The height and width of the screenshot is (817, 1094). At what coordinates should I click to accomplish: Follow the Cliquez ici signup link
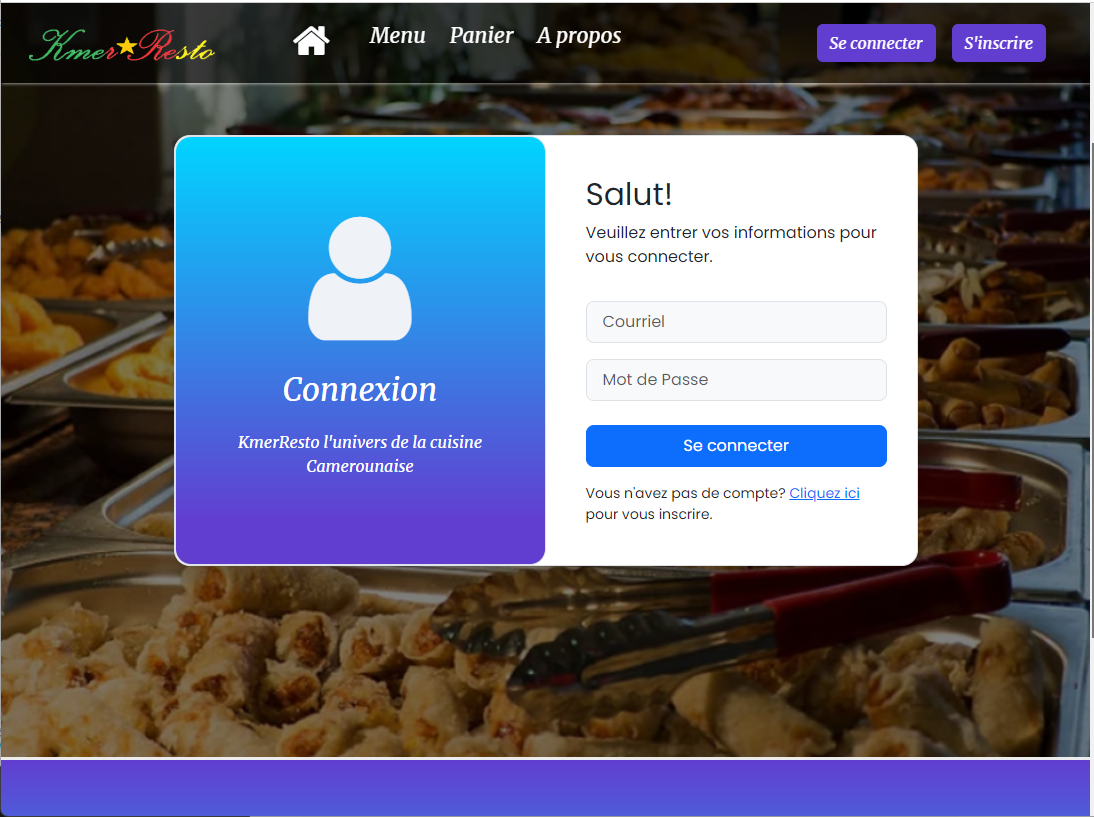click(824, 493)
